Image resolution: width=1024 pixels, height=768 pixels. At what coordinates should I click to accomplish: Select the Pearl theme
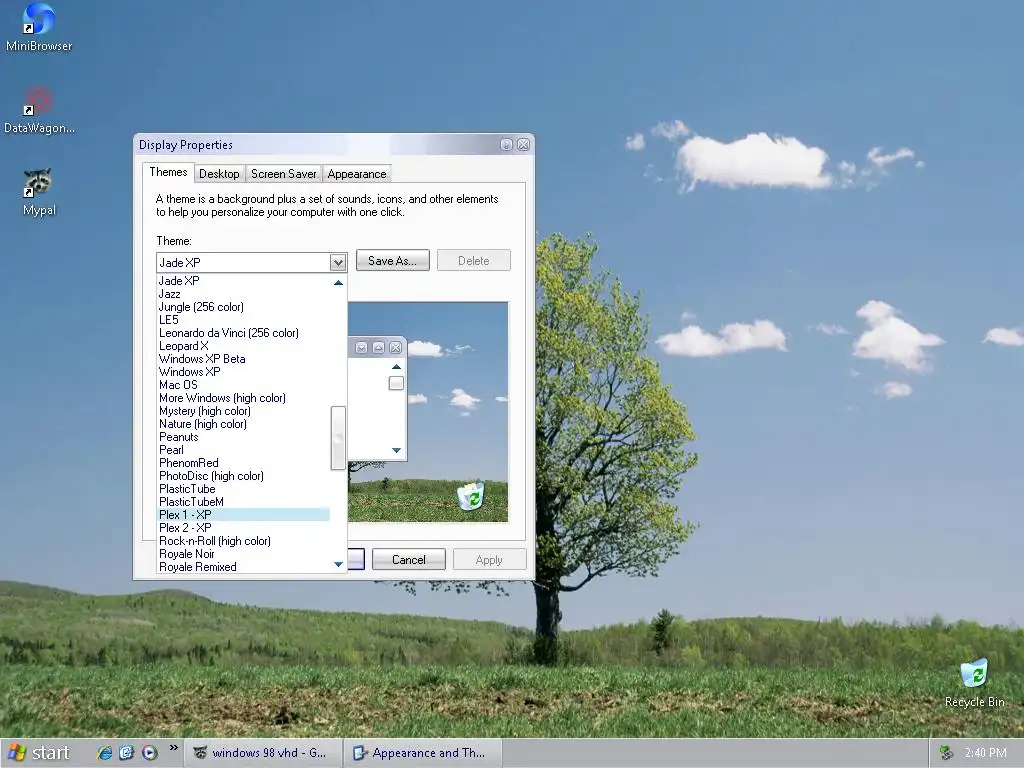(244, 450)
